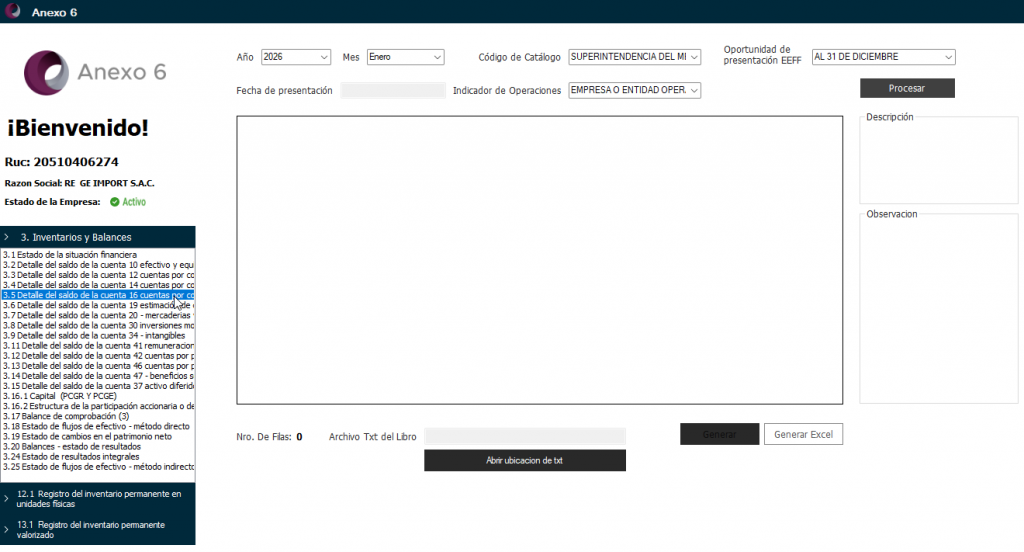
Task: Select 3.20 Balances - estado de resultados
Action: pyautogui.click(x=98, y=447)
